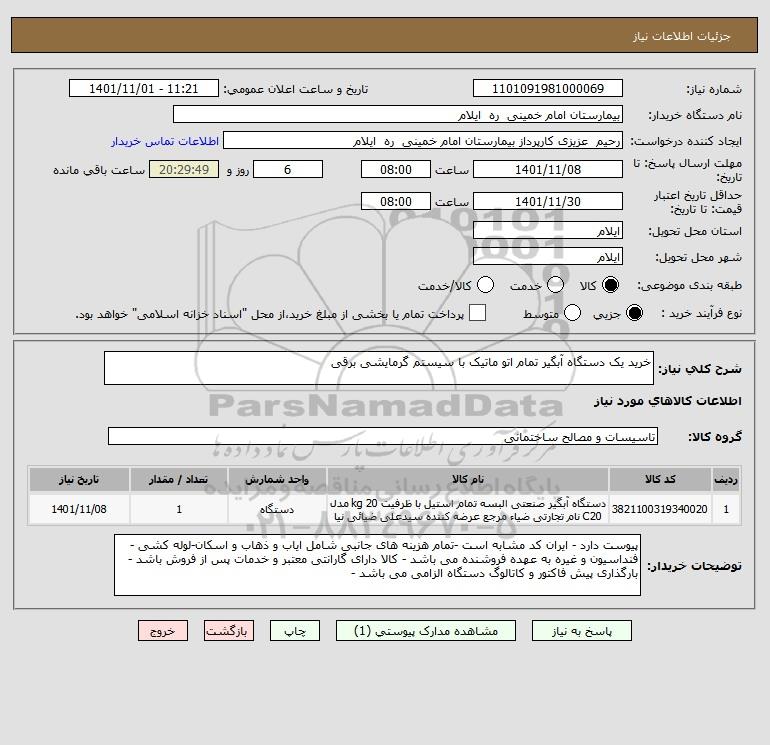
Task: Click the goods group field تاسیسات و مصالح ساختمانی
Action: [383, 436]
